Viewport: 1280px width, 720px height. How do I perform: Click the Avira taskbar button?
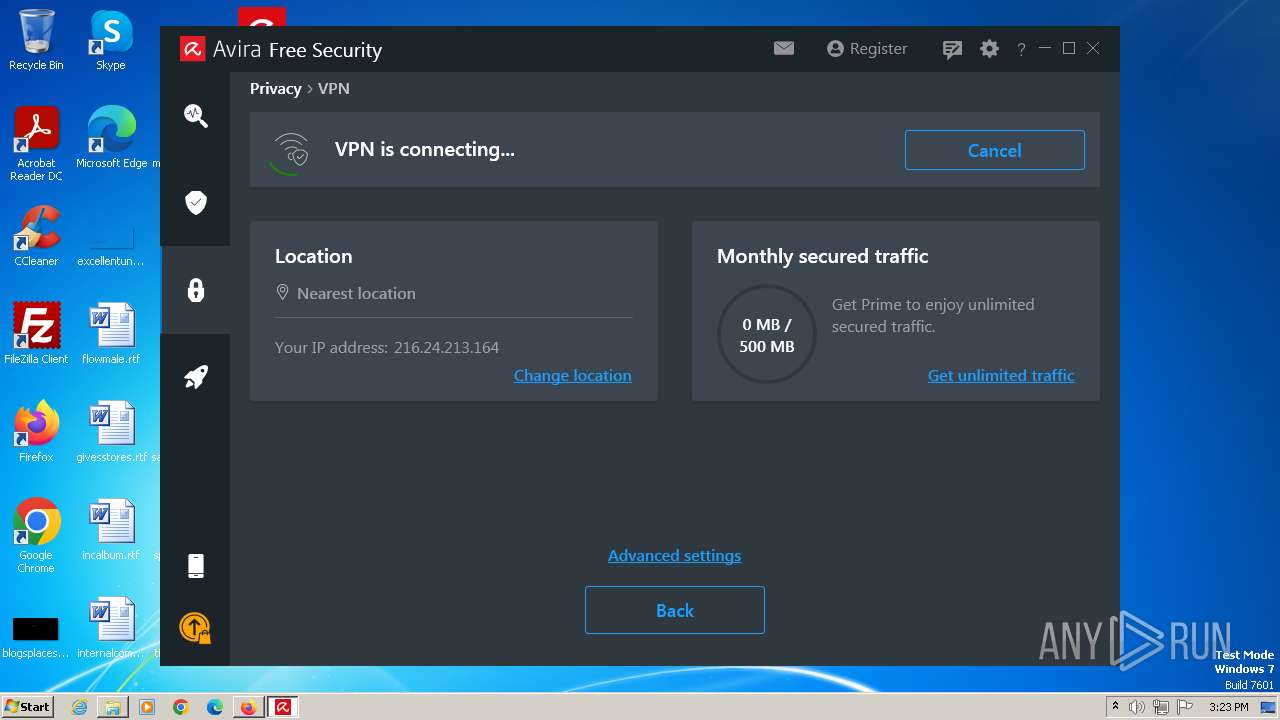pyautogui.click(x=283, y=707)
